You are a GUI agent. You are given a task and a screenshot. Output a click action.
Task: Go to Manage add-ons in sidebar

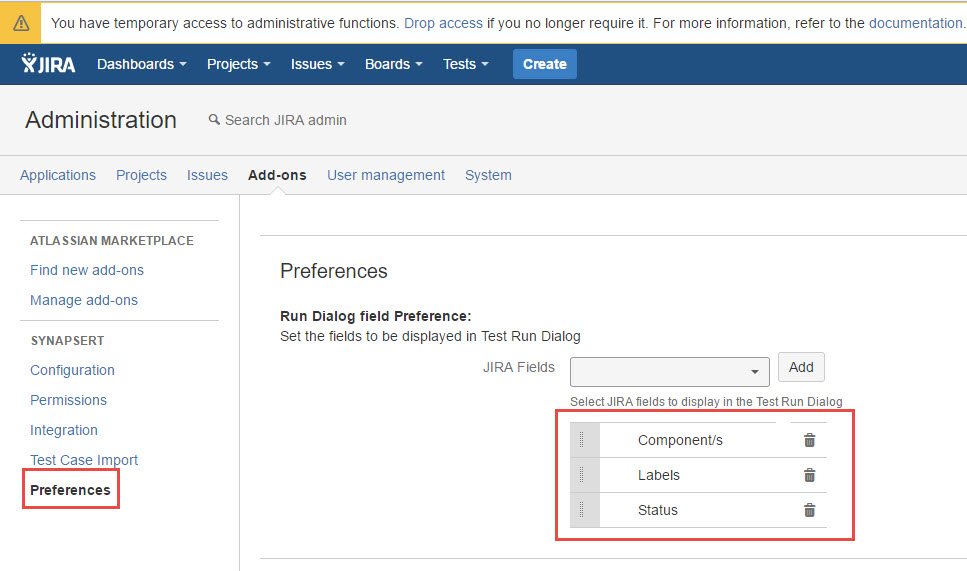pyautogui.click(x=84, y=300)
